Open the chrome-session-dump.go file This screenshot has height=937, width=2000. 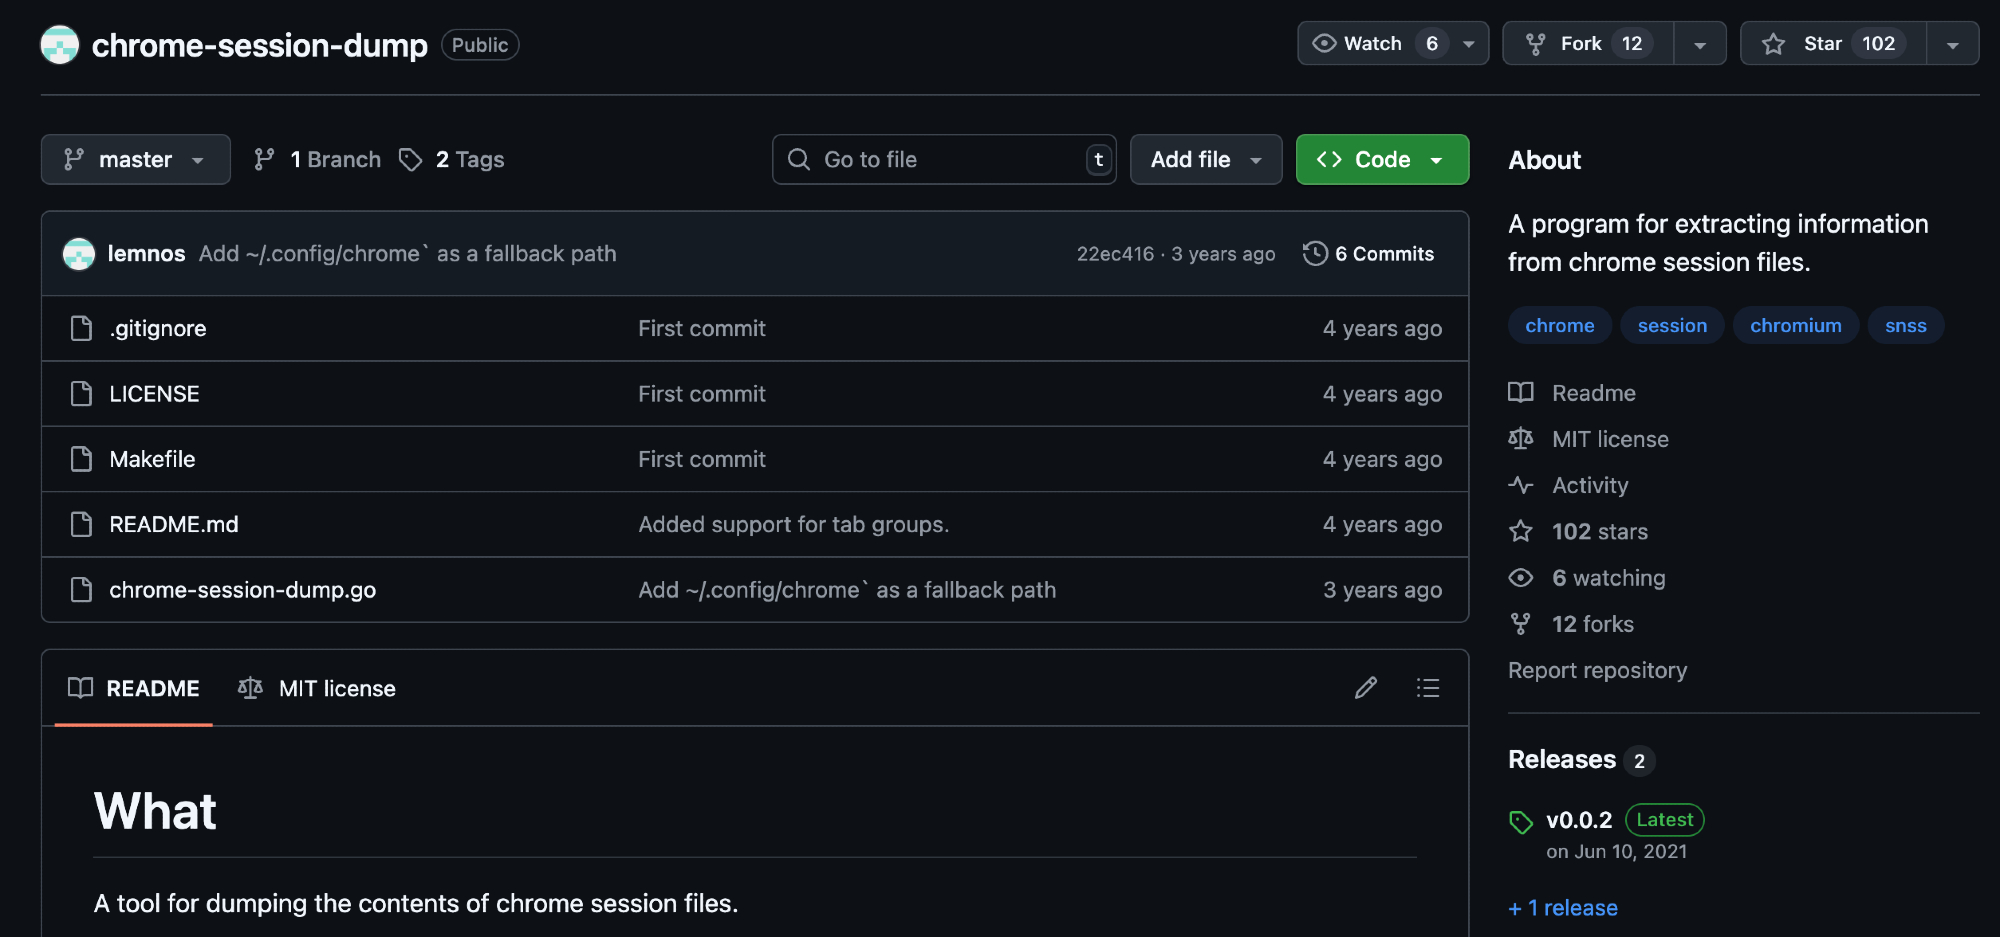pos(242,590)
